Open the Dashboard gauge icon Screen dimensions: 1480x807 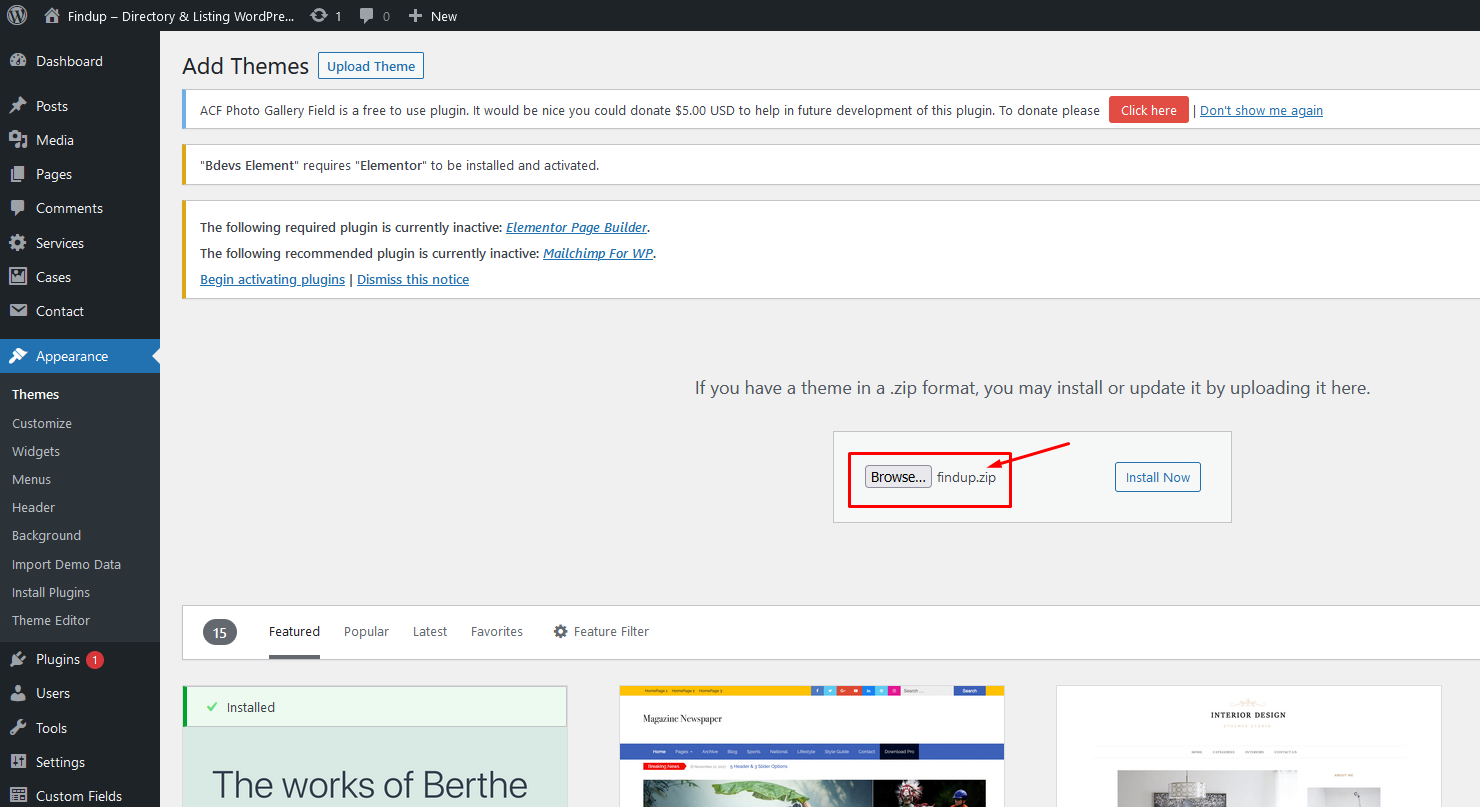tap(18, 61)
